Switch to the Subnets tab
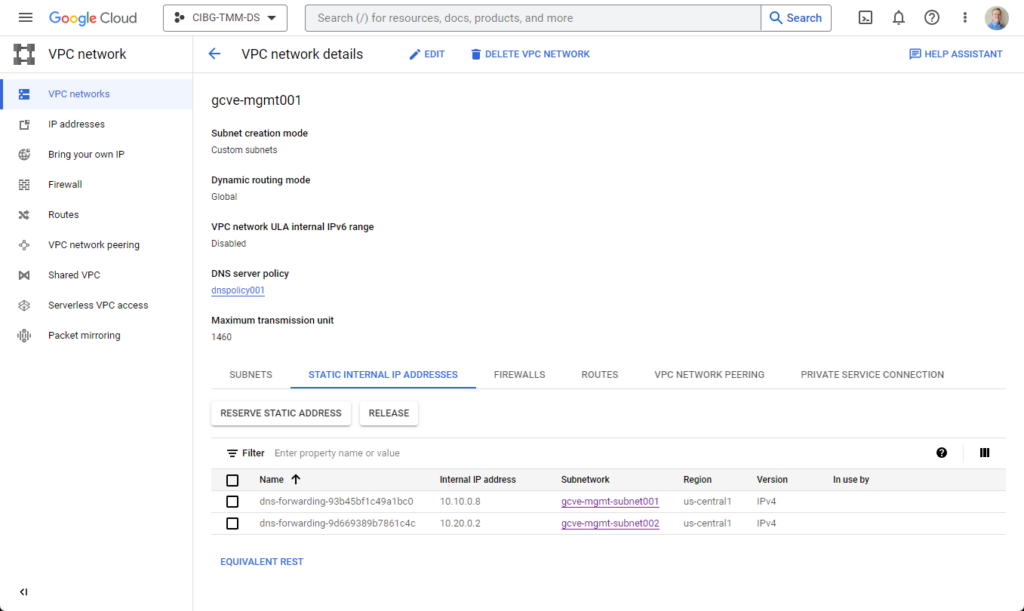 251,375
